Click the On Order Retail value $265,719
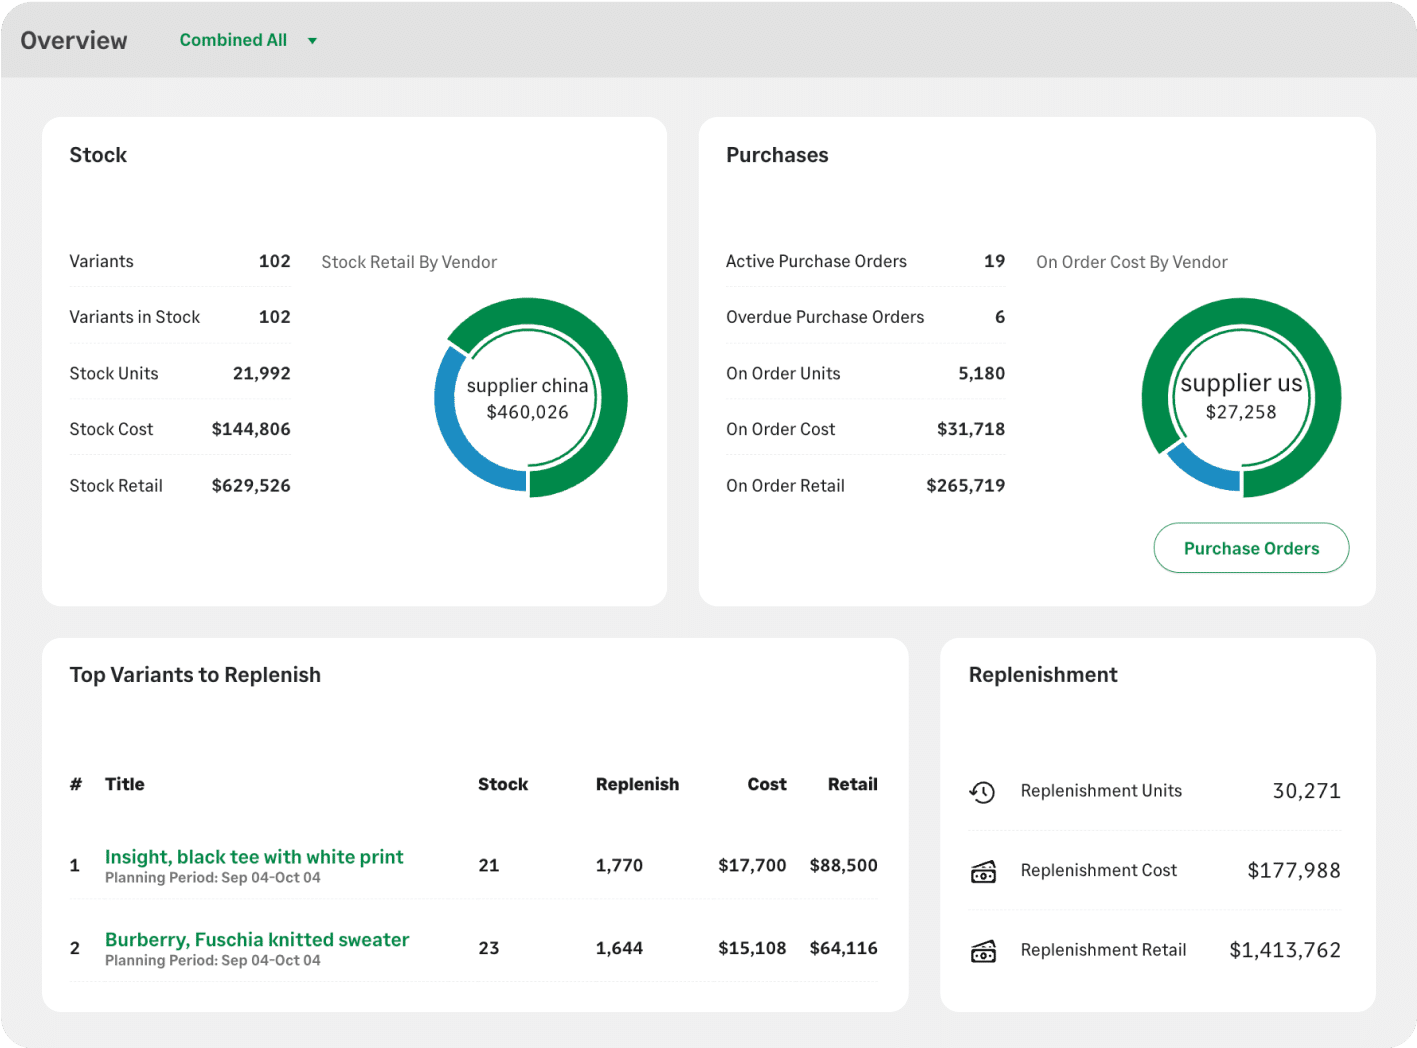 coord(966,485)
